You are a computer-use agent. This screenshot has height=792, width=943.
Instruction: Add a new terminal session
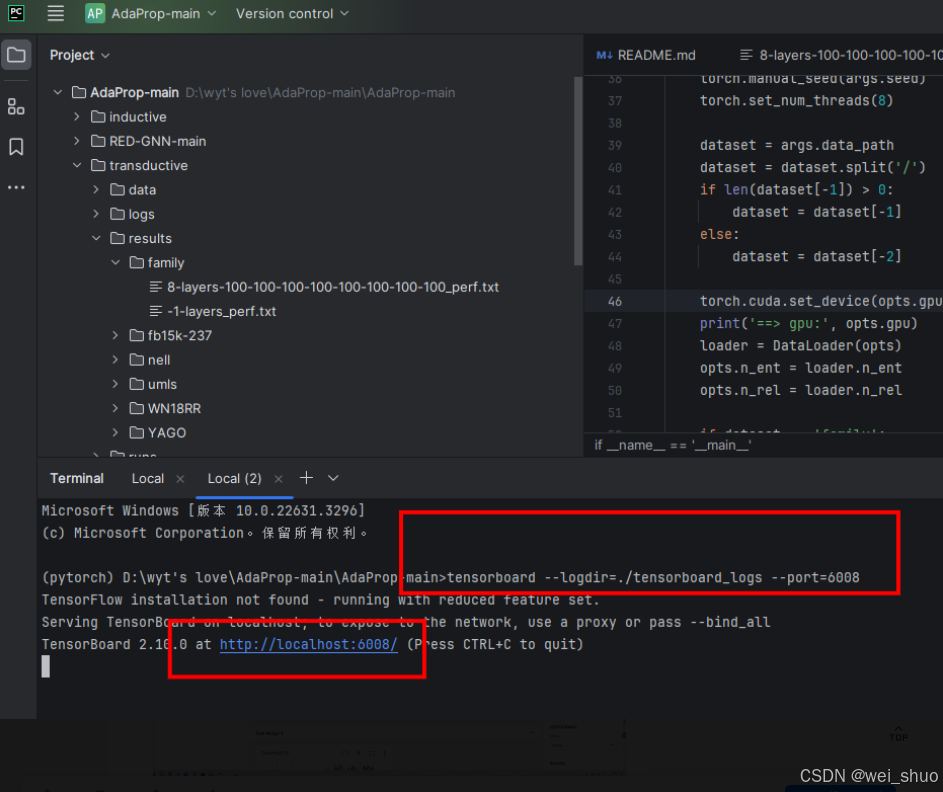coord(306,478)
